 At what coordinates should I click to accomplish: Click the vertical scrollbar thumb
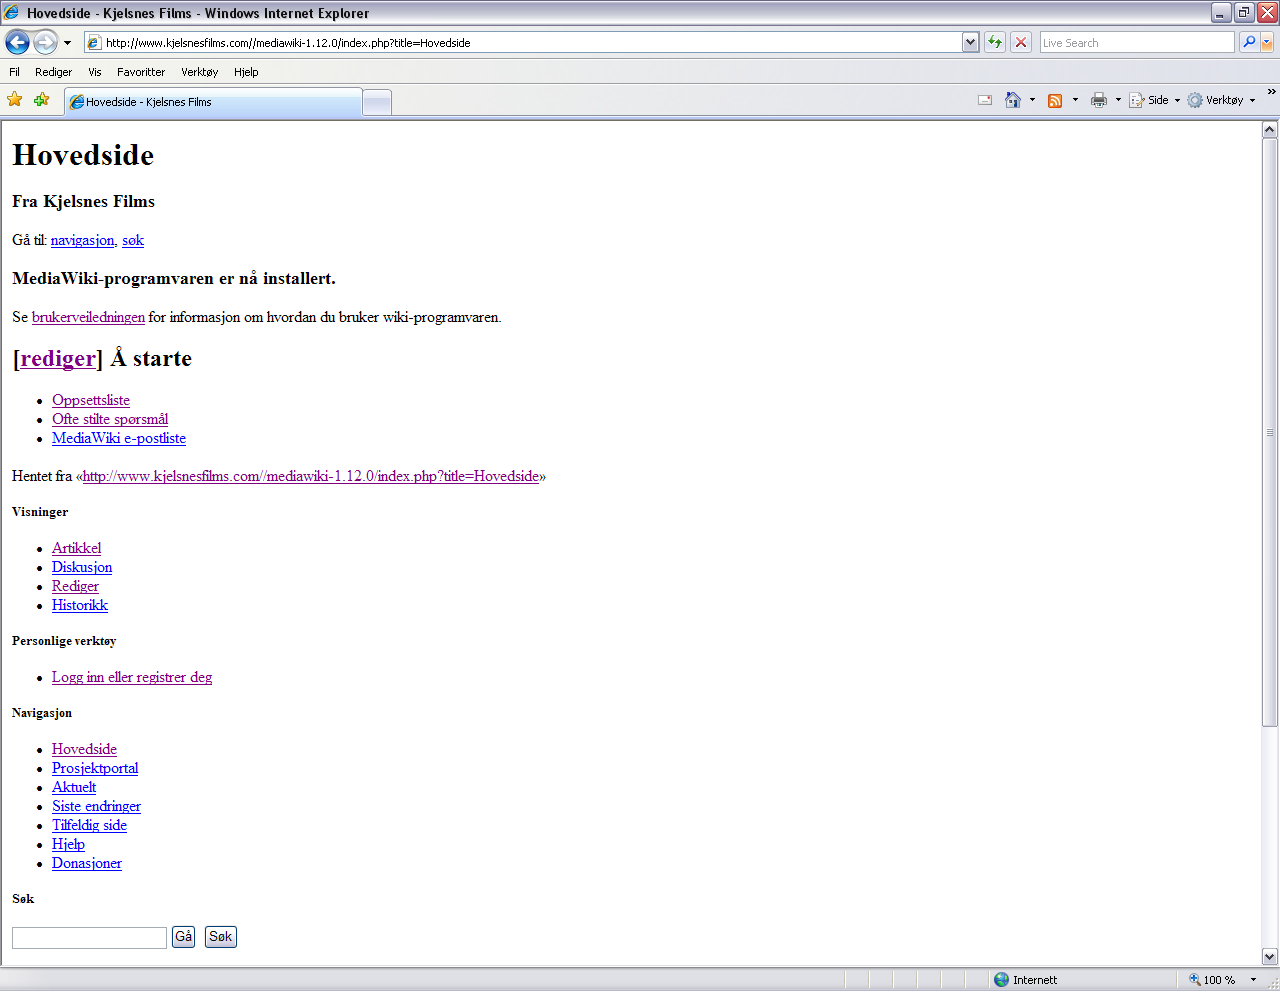[x=1270, y=432]
